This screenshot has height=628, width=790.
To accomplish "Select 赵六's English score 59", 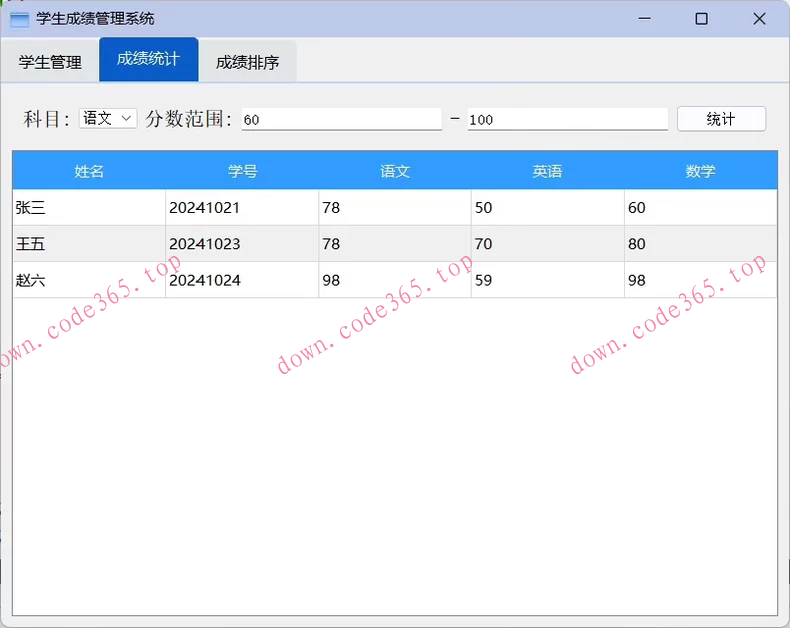I will tap(547, 280).
